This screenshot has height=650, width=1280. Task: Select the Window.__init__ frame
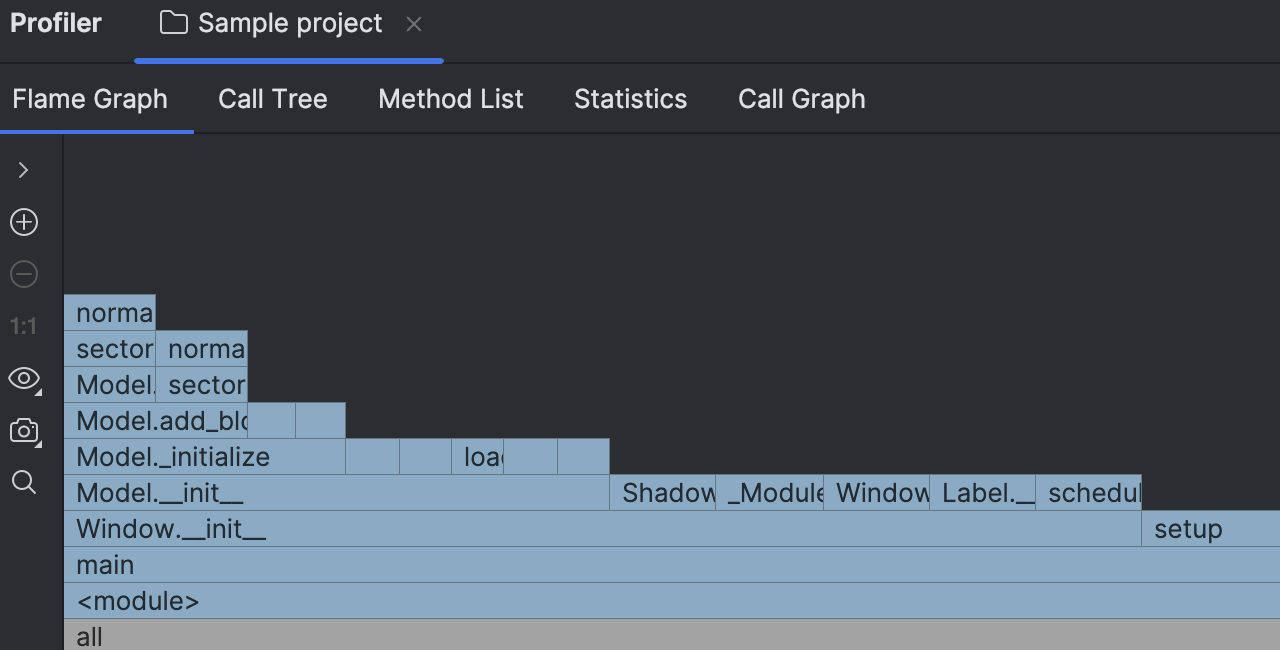[600, 529]
